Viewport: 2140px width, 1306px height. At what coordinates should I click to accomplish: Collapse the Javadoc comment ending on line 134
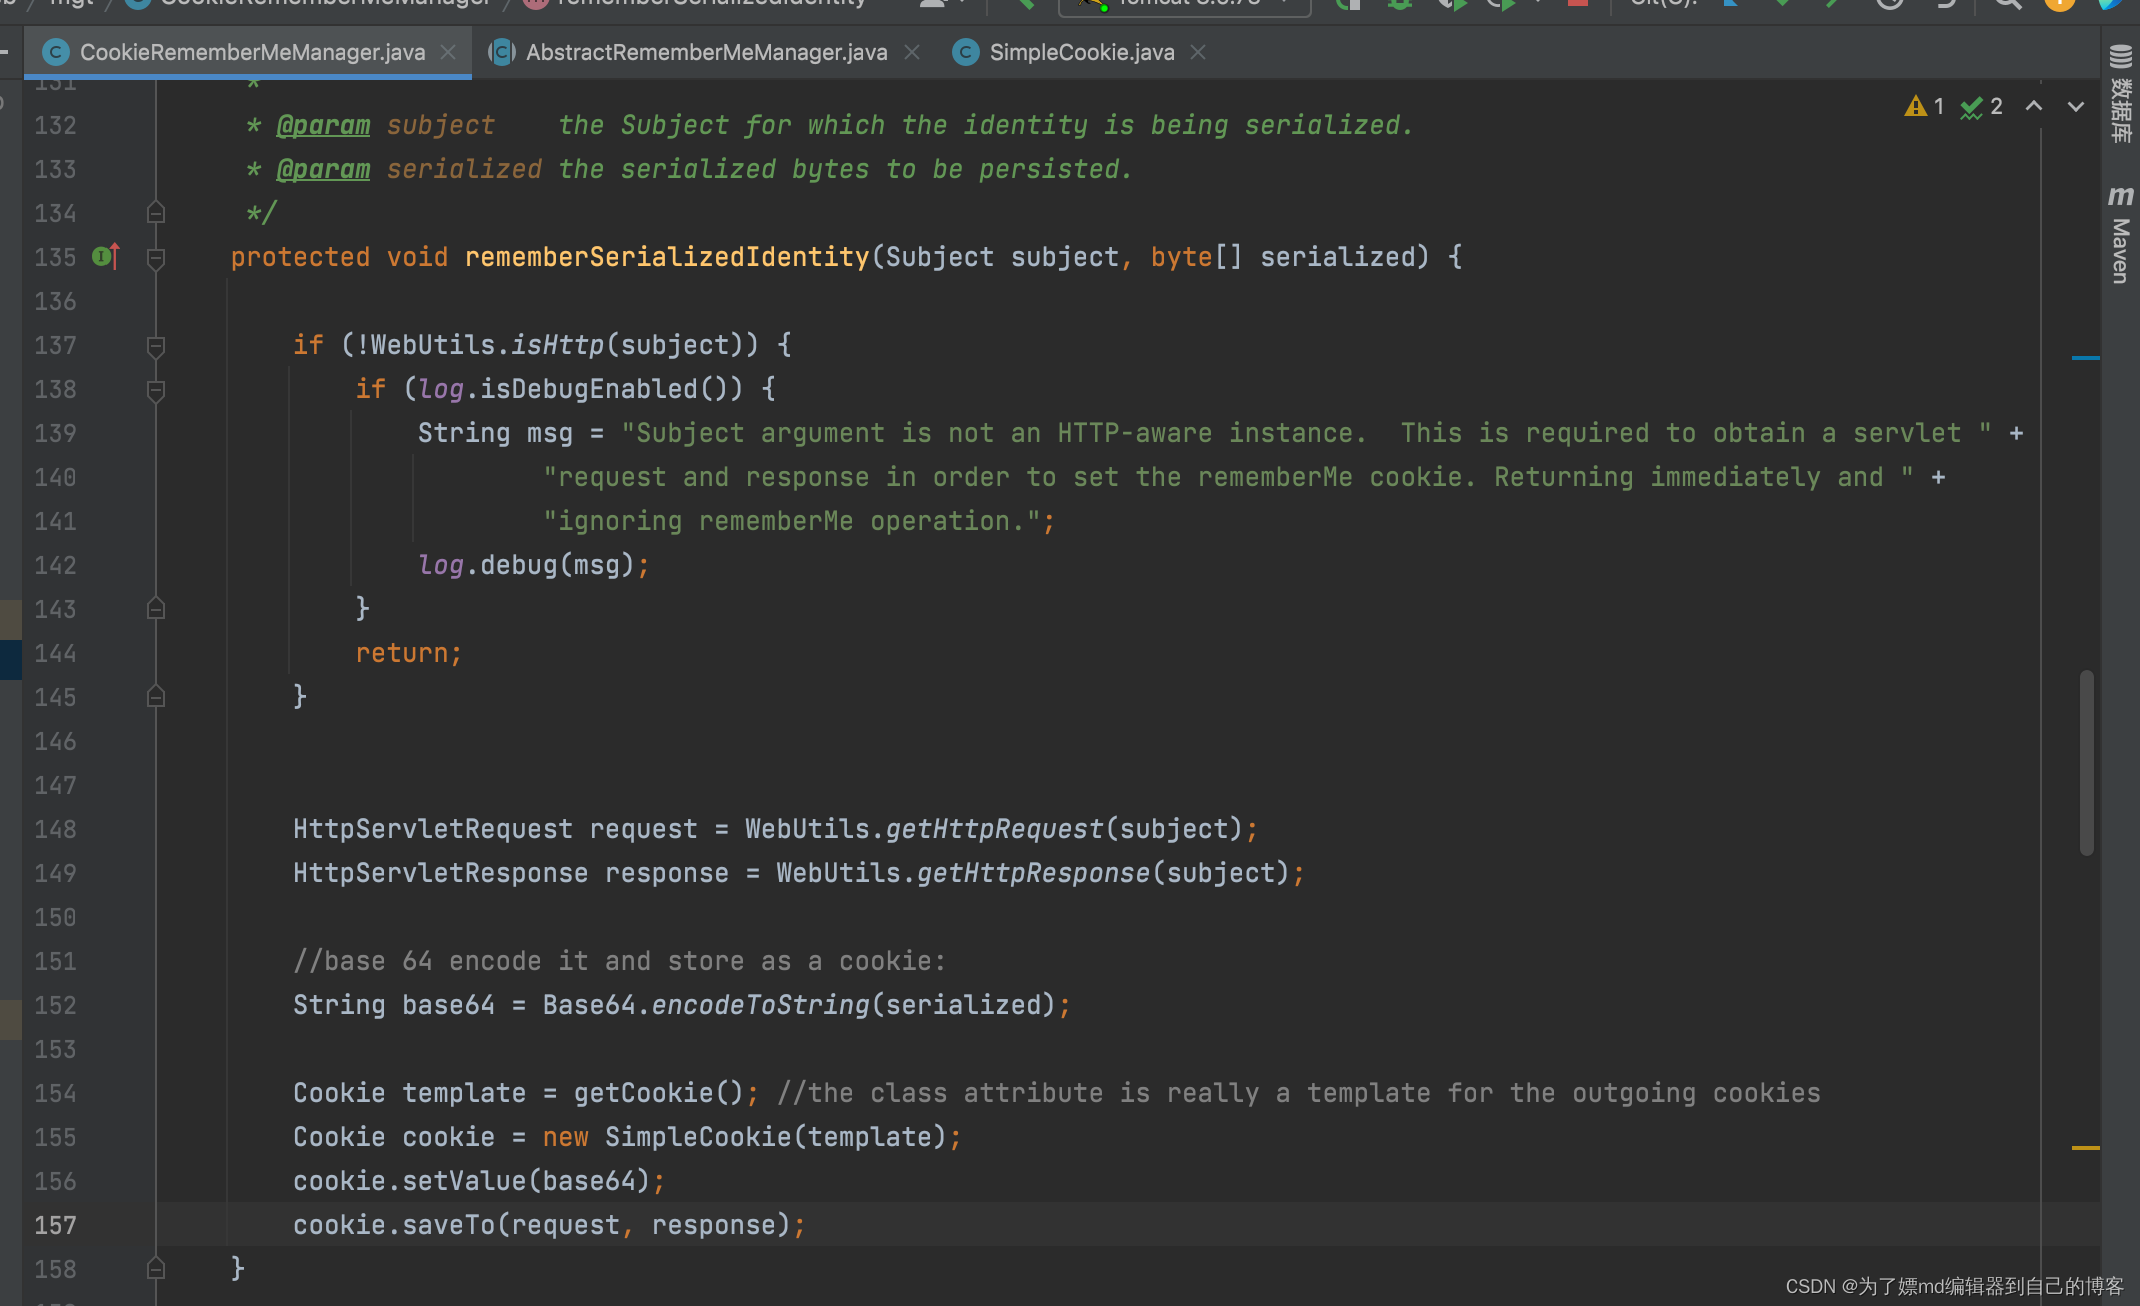tap(156, 213)
